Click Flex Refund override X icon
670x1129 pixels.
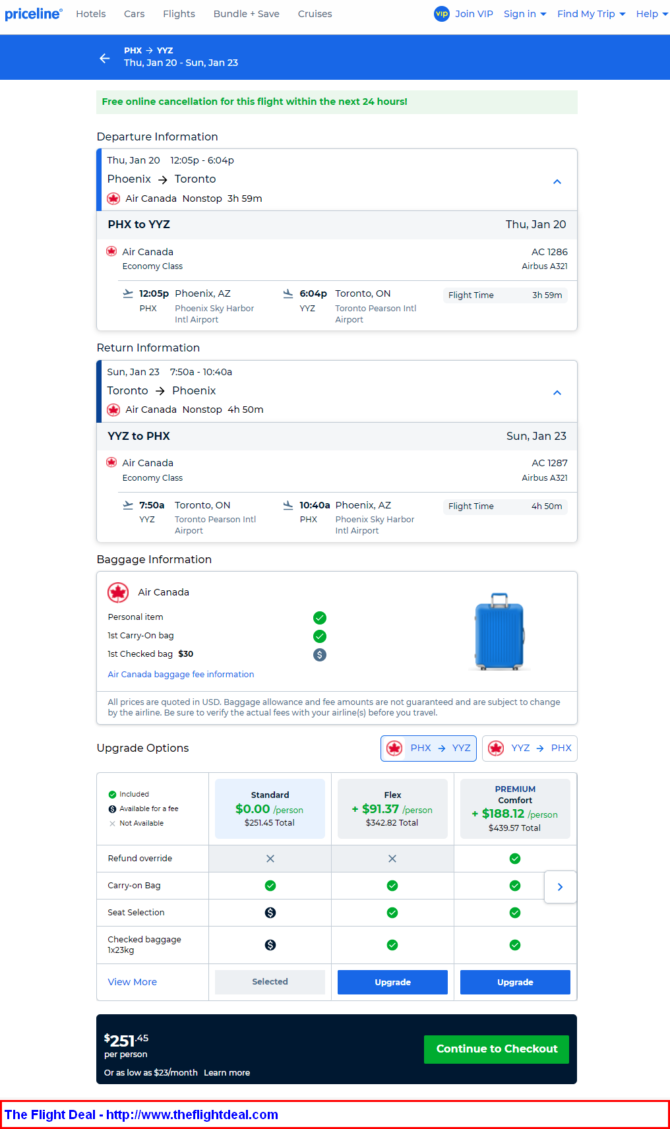(392, 858)
